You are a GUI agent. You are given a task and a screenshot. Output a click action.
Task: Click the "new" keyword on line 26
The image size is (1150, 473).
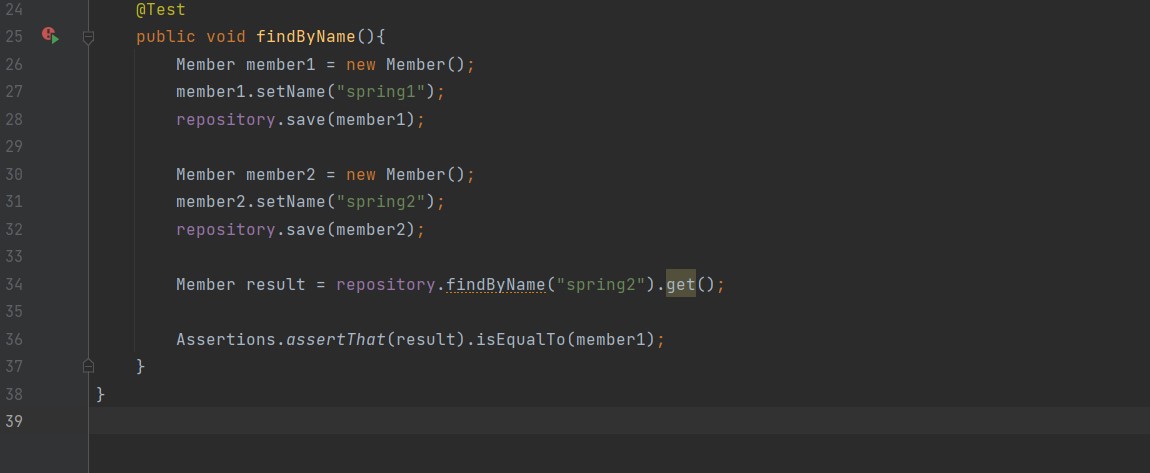coord(361,65)
